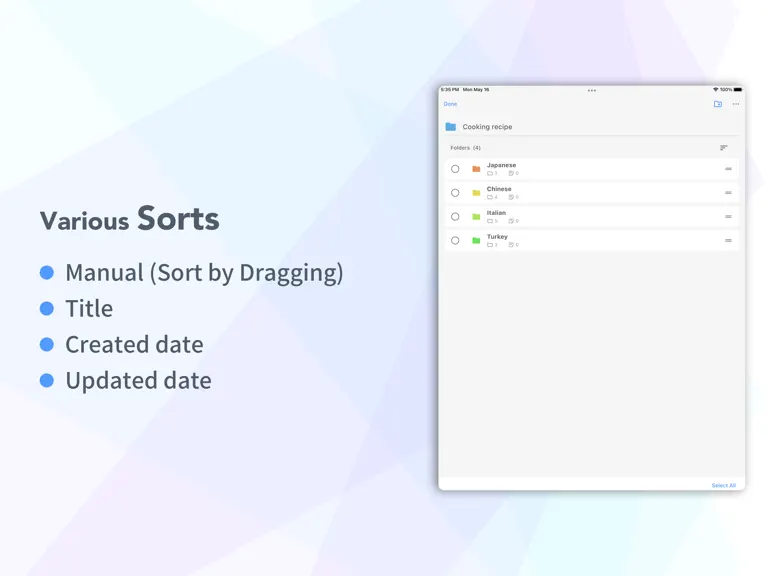The width and height of the screenshot is (768, 576).
Task: Select the Turkey folder radio circle
Action: [x=455, y=240]
